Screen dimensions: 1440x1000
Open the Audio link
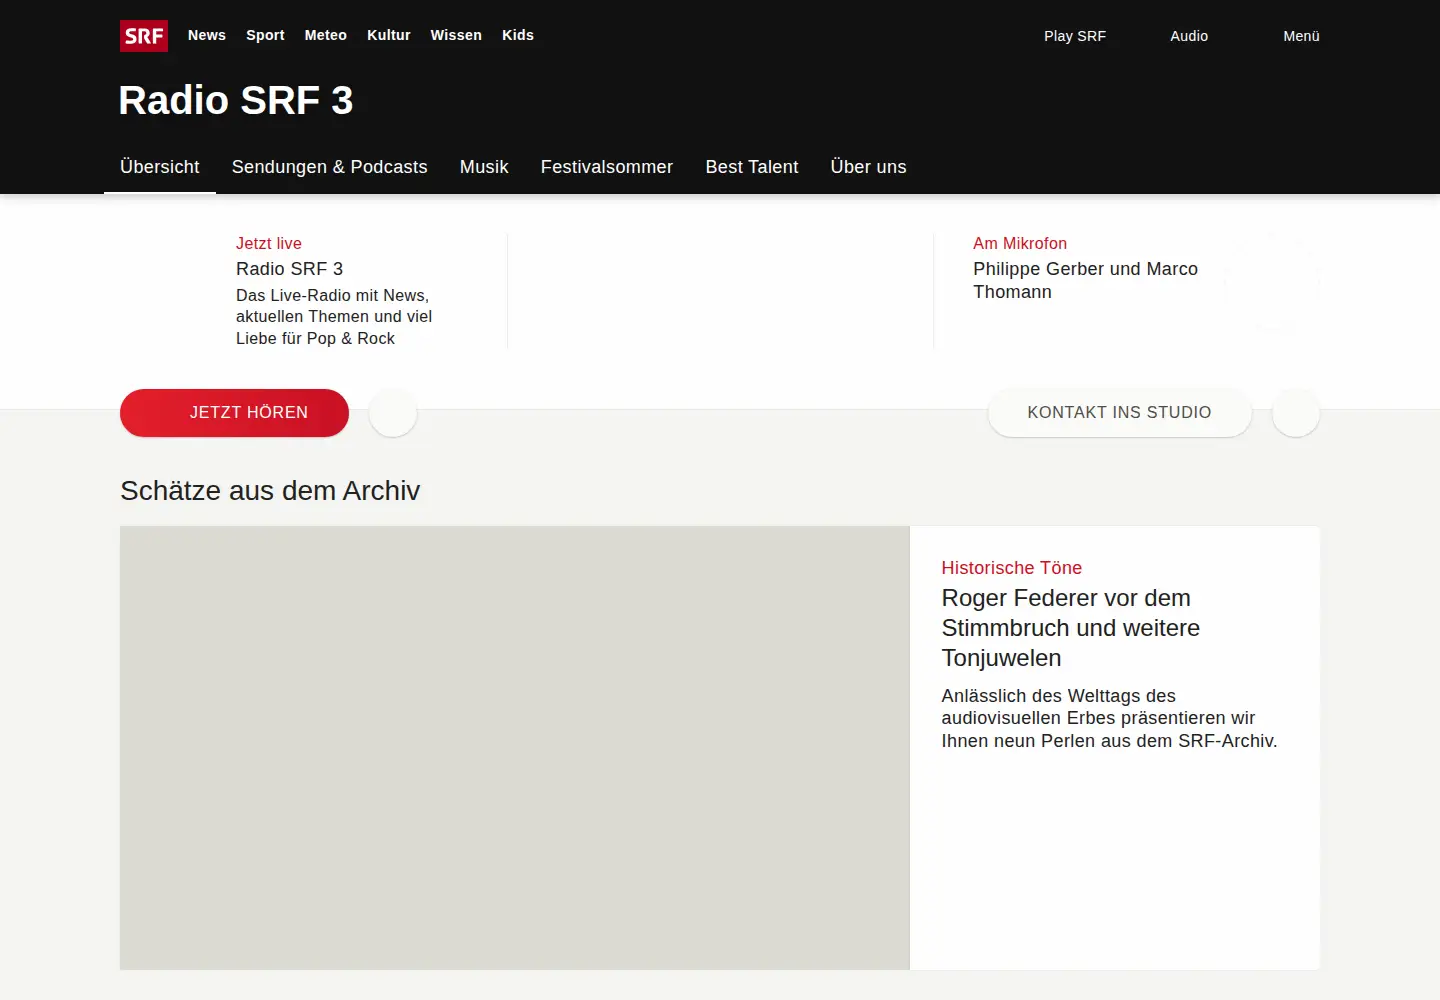[x=1189, y=36]
